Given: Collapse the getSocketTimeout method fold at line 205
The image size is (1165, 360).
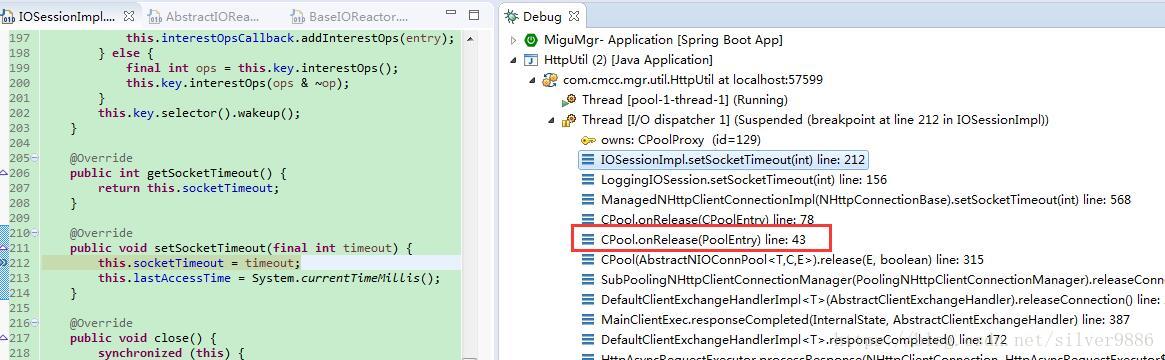Looking at the screenshot, I should pos(36,158).
